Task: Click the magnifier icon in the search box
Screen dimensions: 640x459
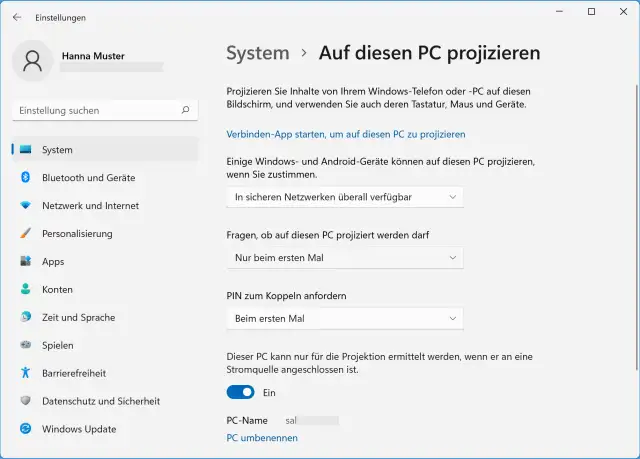Action: [x=185, y=110]
